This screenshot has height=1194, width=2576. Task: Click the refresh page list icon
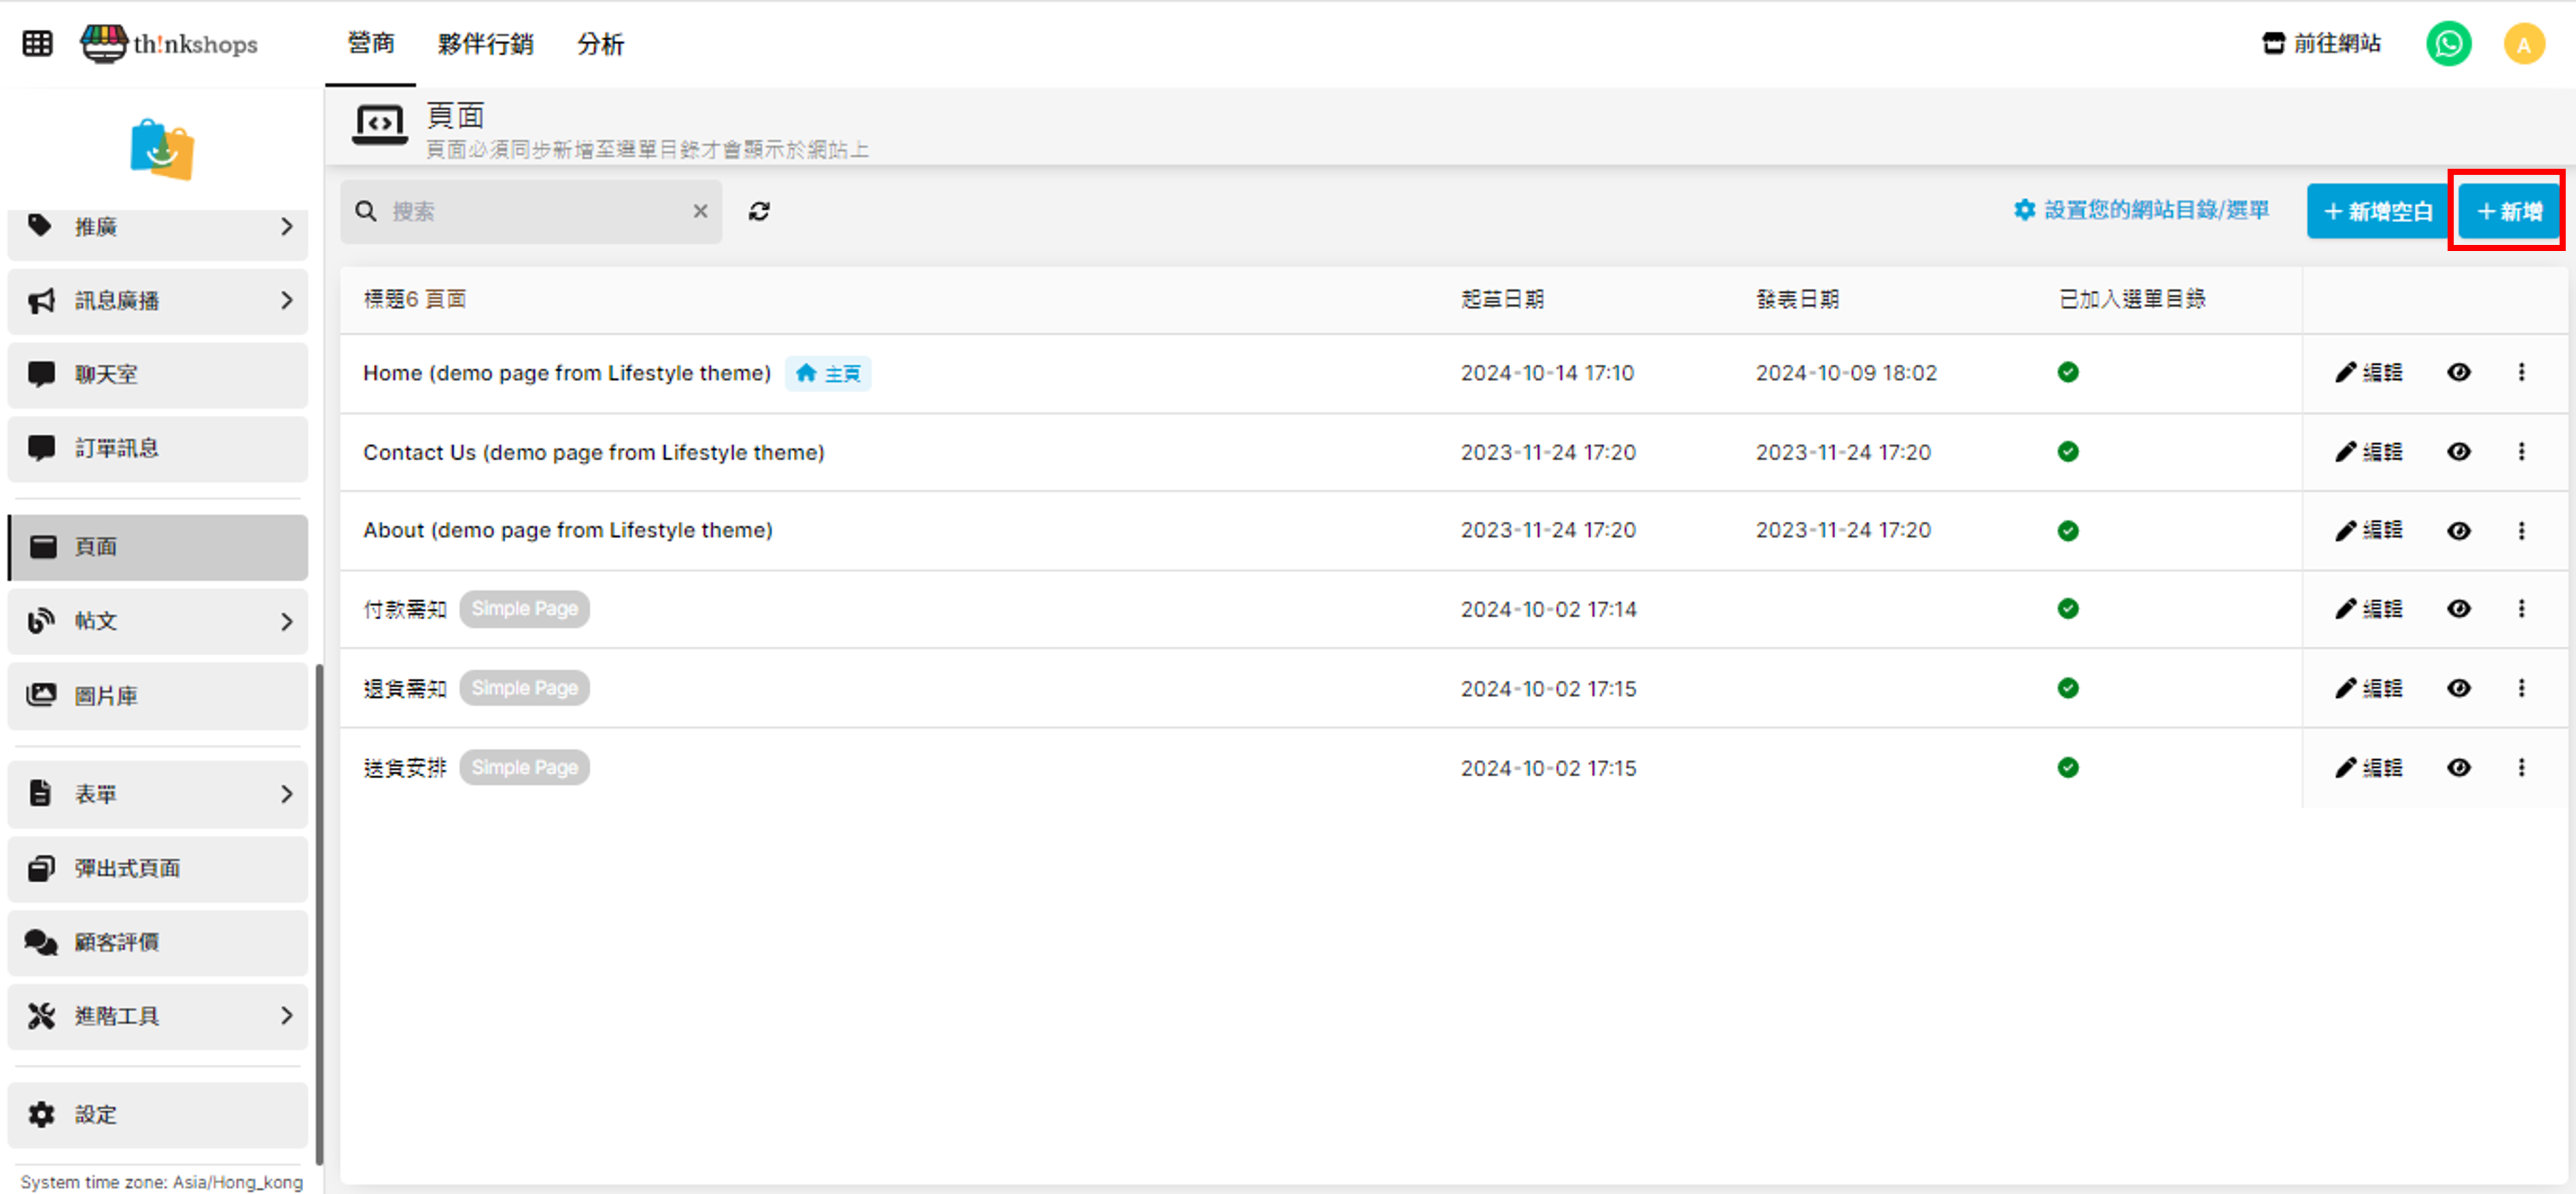pyautogui.click(x=759, y=211)
